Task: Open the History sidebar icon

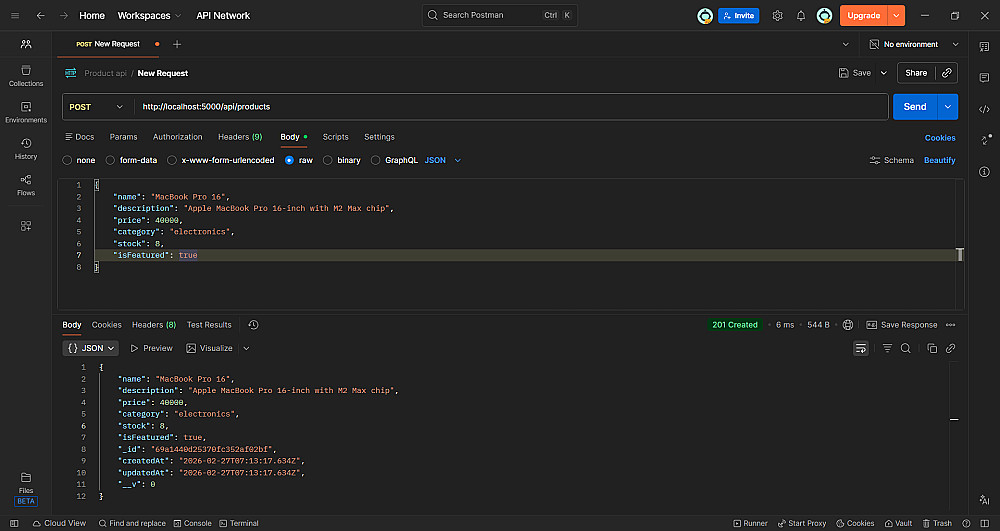Action: 26,149
